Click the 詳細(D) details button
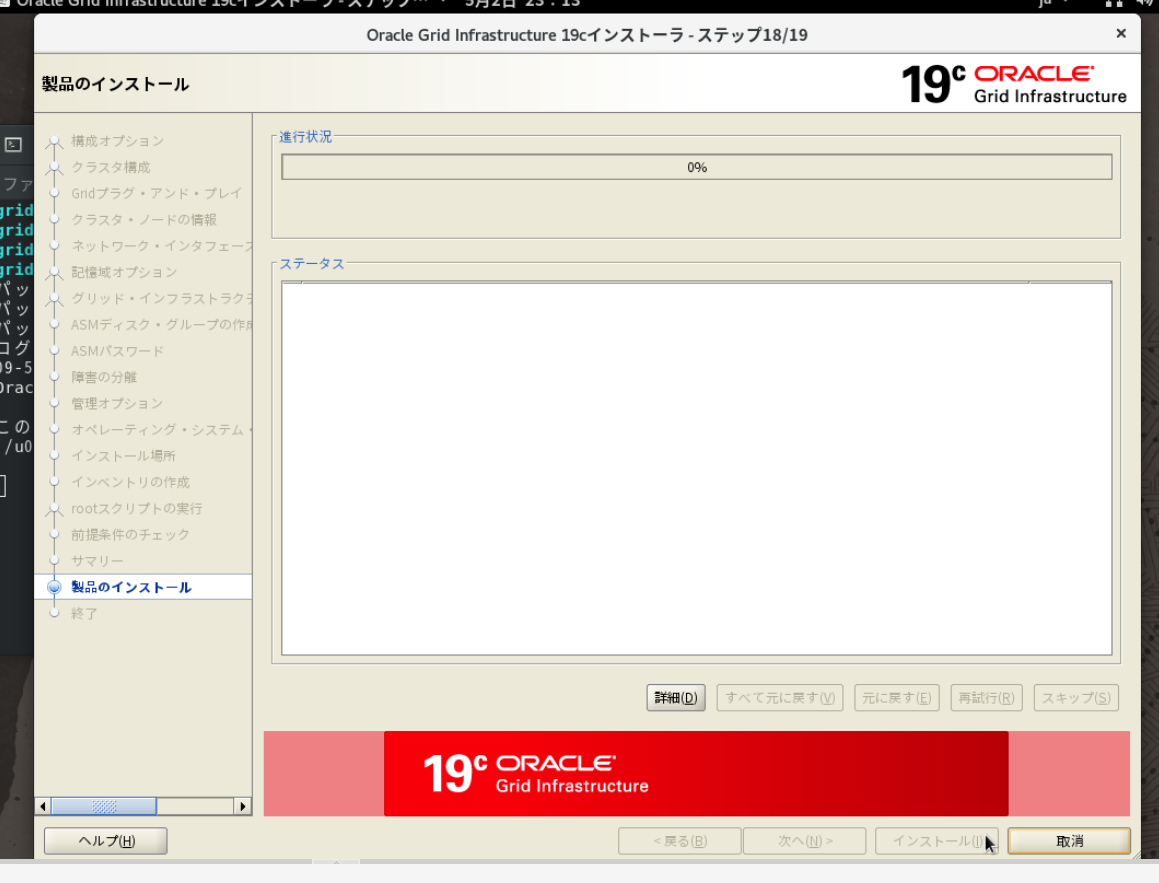The height and width of the screenshot is (883, 1159). pyautogui.click(x=676, y=698)
